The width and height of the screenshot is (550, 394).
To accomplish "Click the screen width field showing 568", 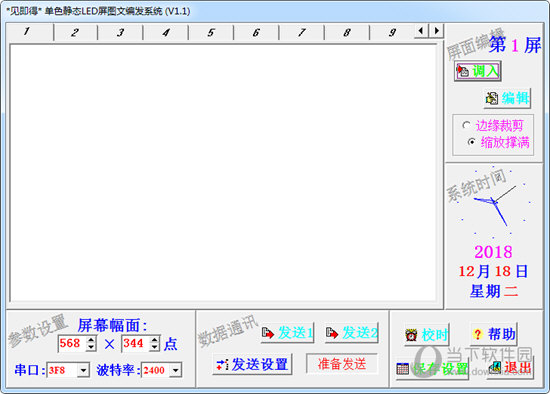I will 73,343.
